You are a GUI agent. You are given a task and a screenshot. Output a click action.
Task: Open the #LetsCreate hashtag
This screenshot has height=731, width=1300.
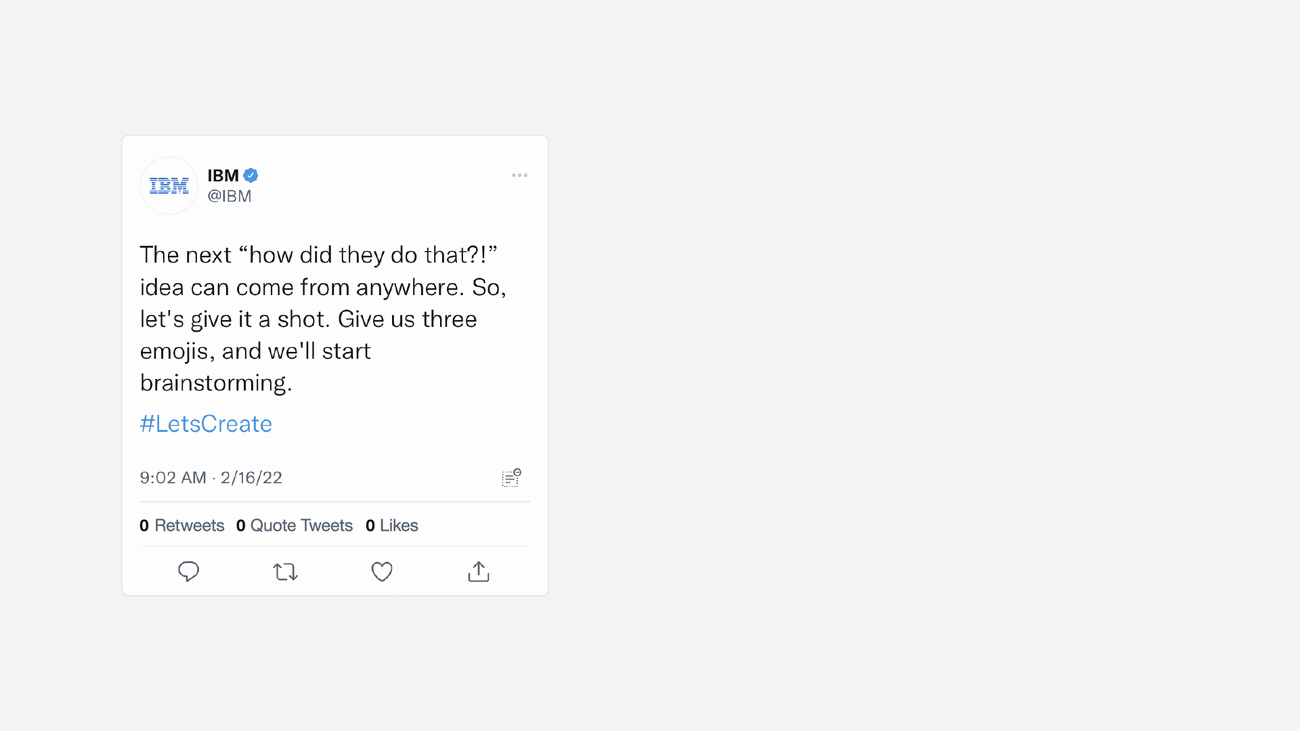click(206, 423)
